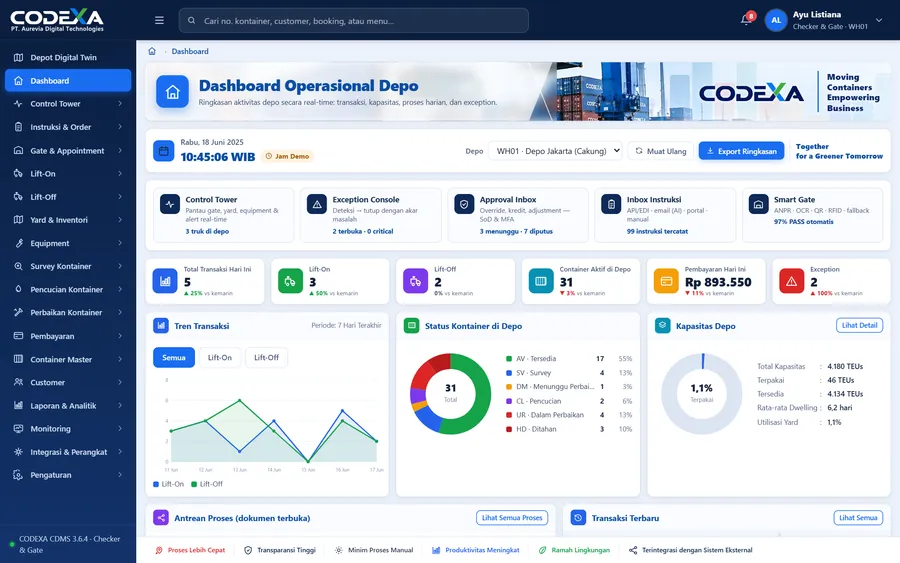Click the Jam Demo badge
This screenshot has width=900, height=563.
click(x=288, y=156)
